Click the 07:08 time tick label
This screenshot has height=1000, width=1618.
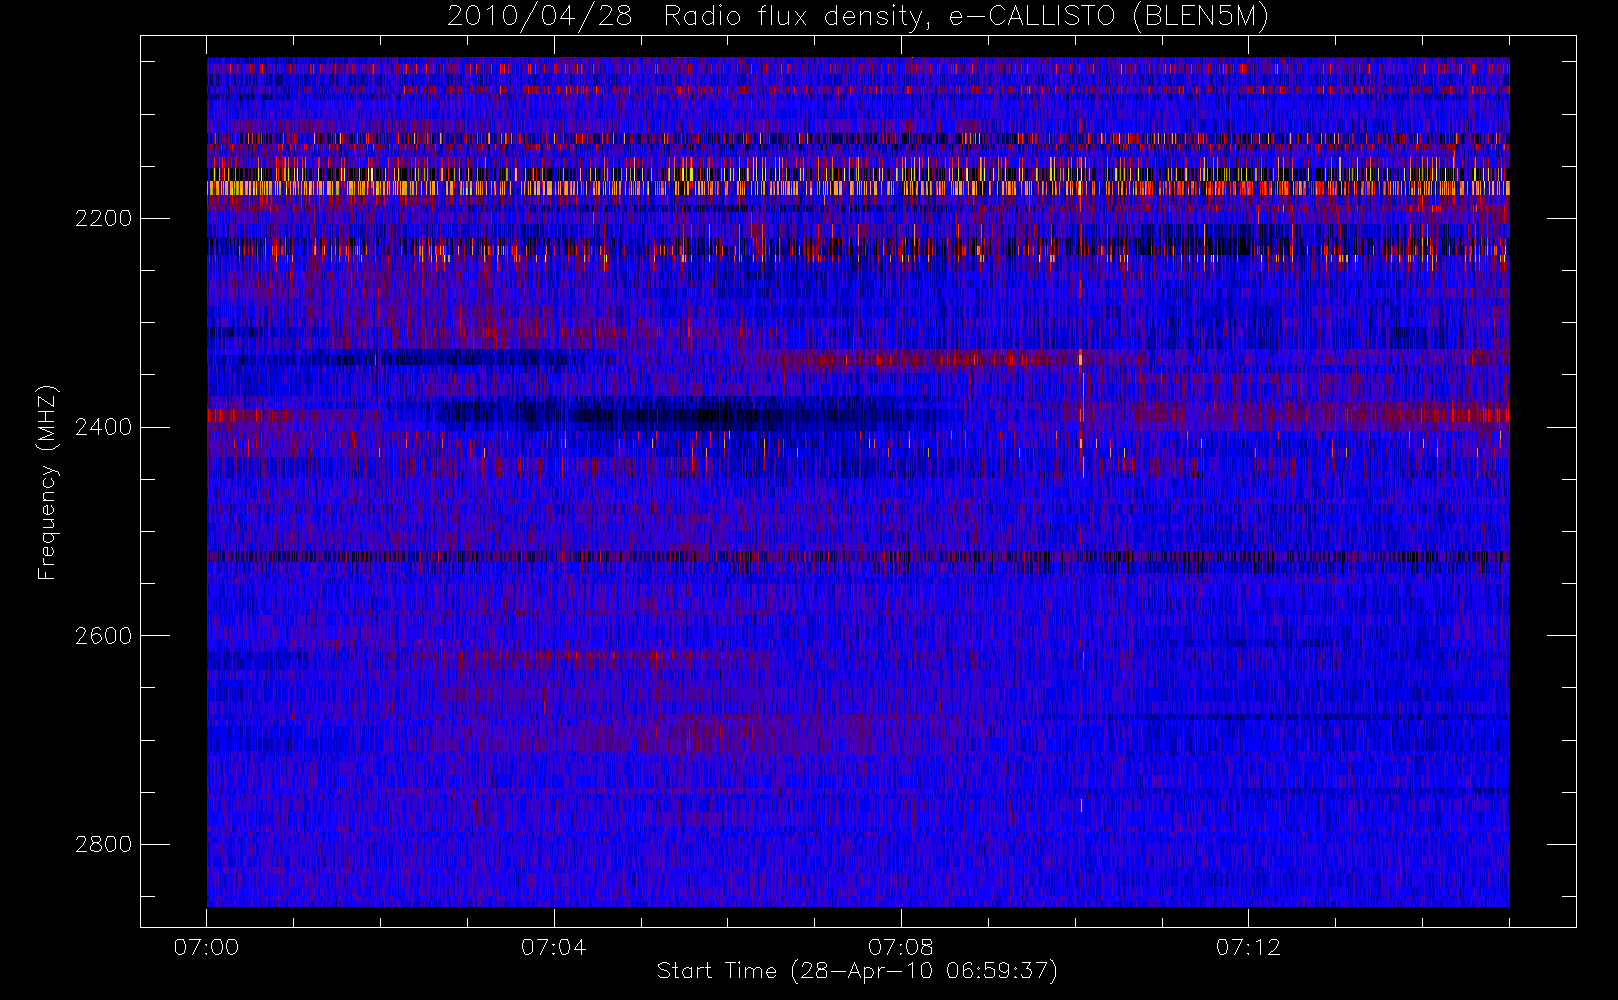point(900,947)
